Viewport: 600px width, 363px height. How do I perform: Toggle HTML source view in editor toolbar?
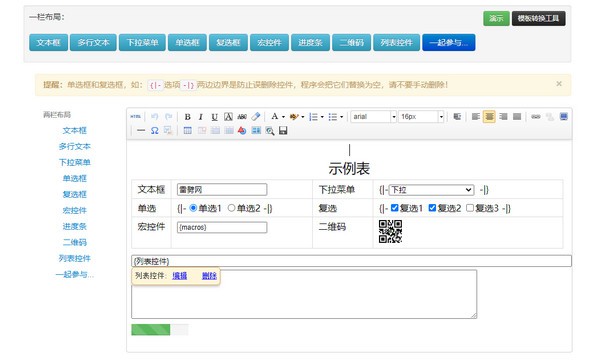click(135, 117)
